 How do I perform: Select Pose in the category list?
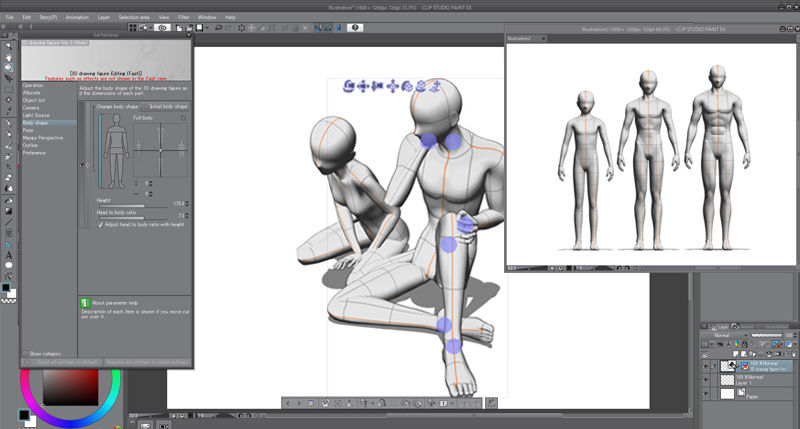pyautogui.click(x=28, y=130)
